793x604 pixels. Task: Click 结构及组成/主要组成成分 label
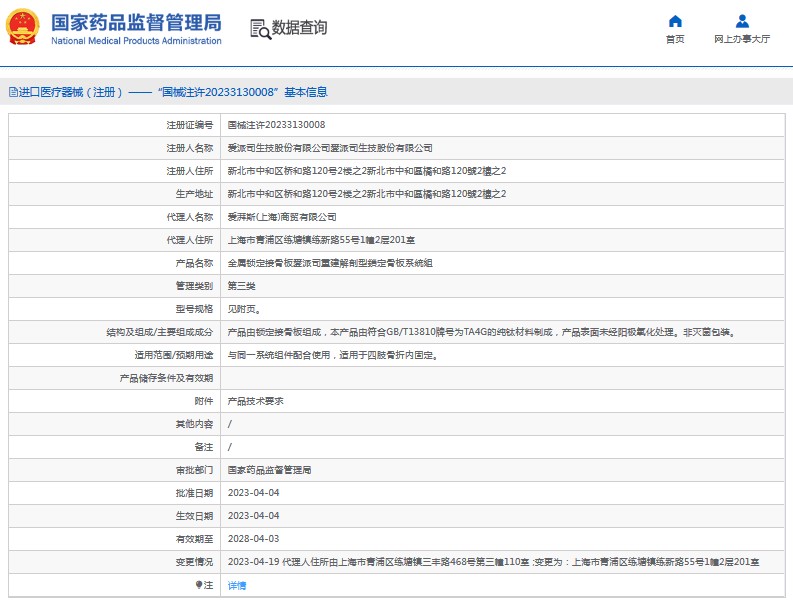pos(159,332)
